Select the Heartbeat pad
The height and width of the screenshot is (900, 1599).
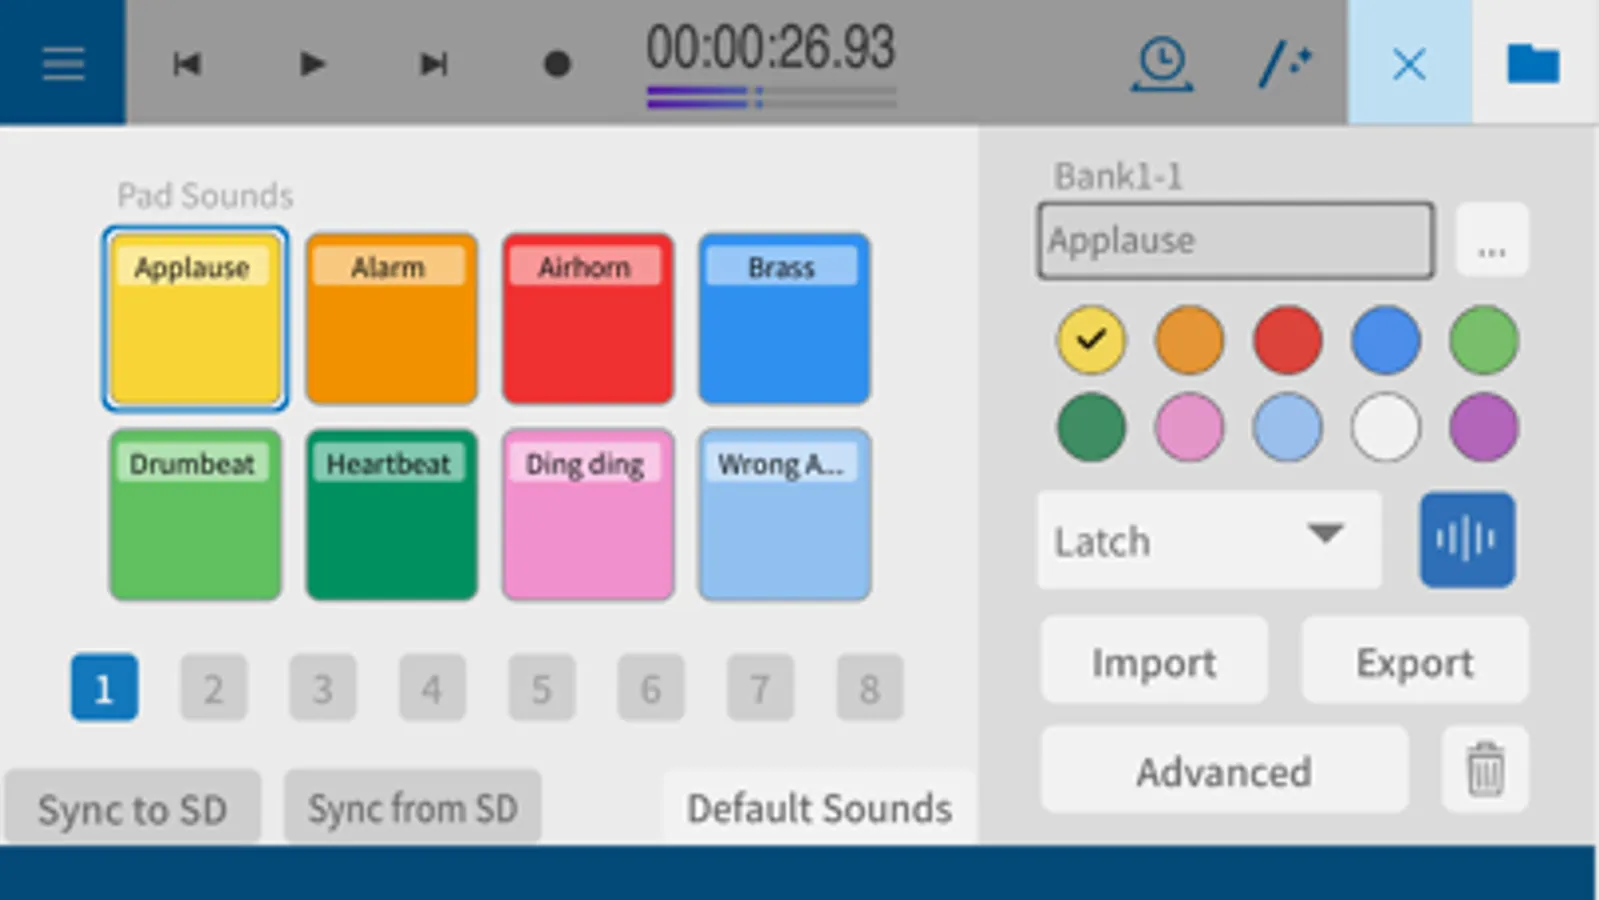[x=391, y=515]
